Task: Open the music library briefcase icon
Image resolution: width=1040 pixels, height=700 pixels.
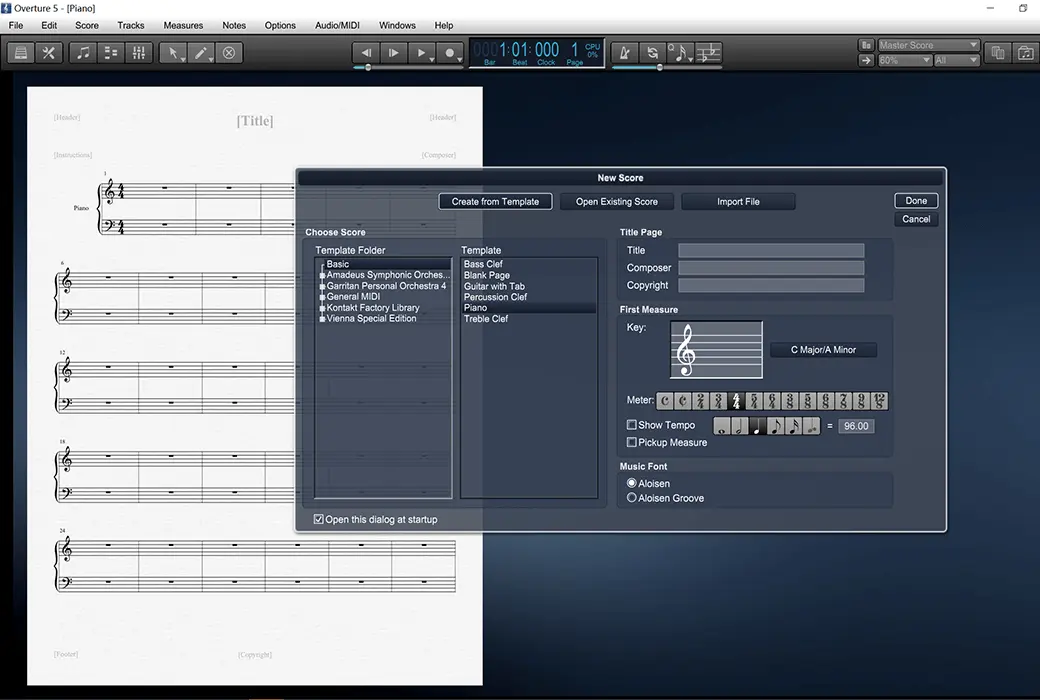Action: pyautogui.click(x=1025, y=53)
